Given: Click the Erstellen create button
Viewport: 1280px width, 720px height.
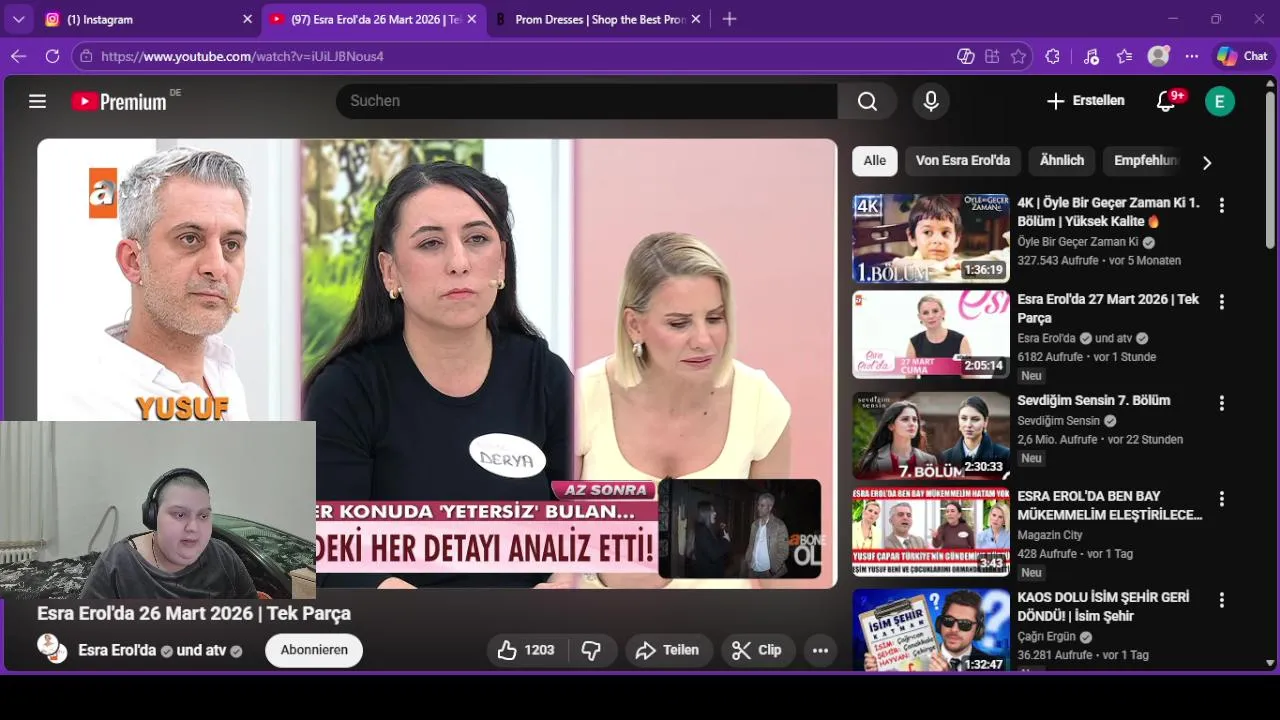Looking at the screenshot, I should (1085, 101).
